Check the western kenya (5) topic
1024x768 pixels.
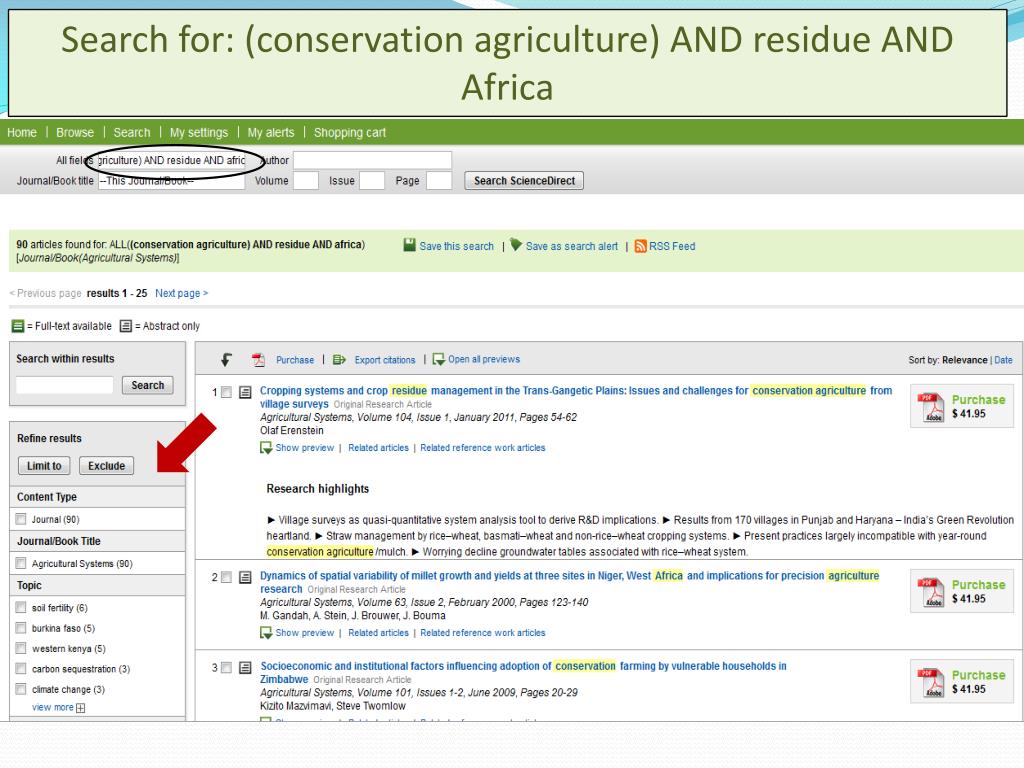[x=21, y=648]
